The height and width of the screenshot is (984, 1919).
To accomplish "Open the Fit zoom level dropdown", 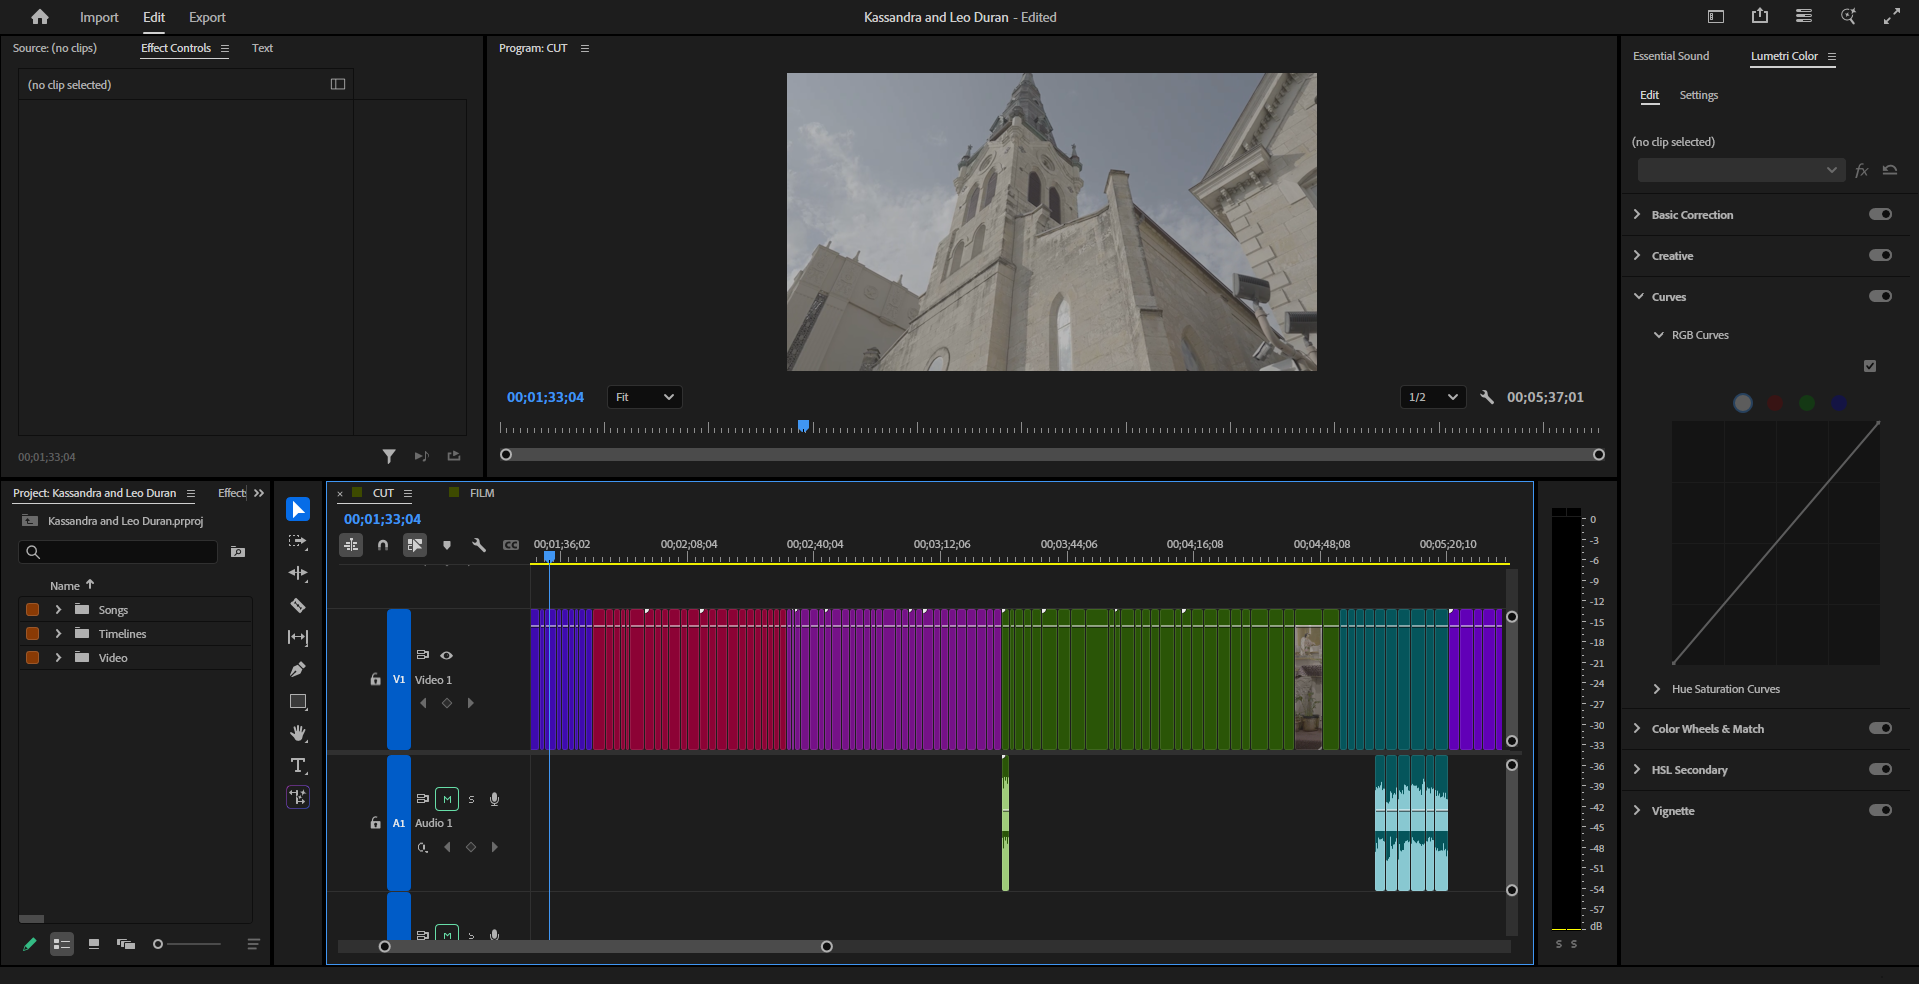I will (644, 397).
